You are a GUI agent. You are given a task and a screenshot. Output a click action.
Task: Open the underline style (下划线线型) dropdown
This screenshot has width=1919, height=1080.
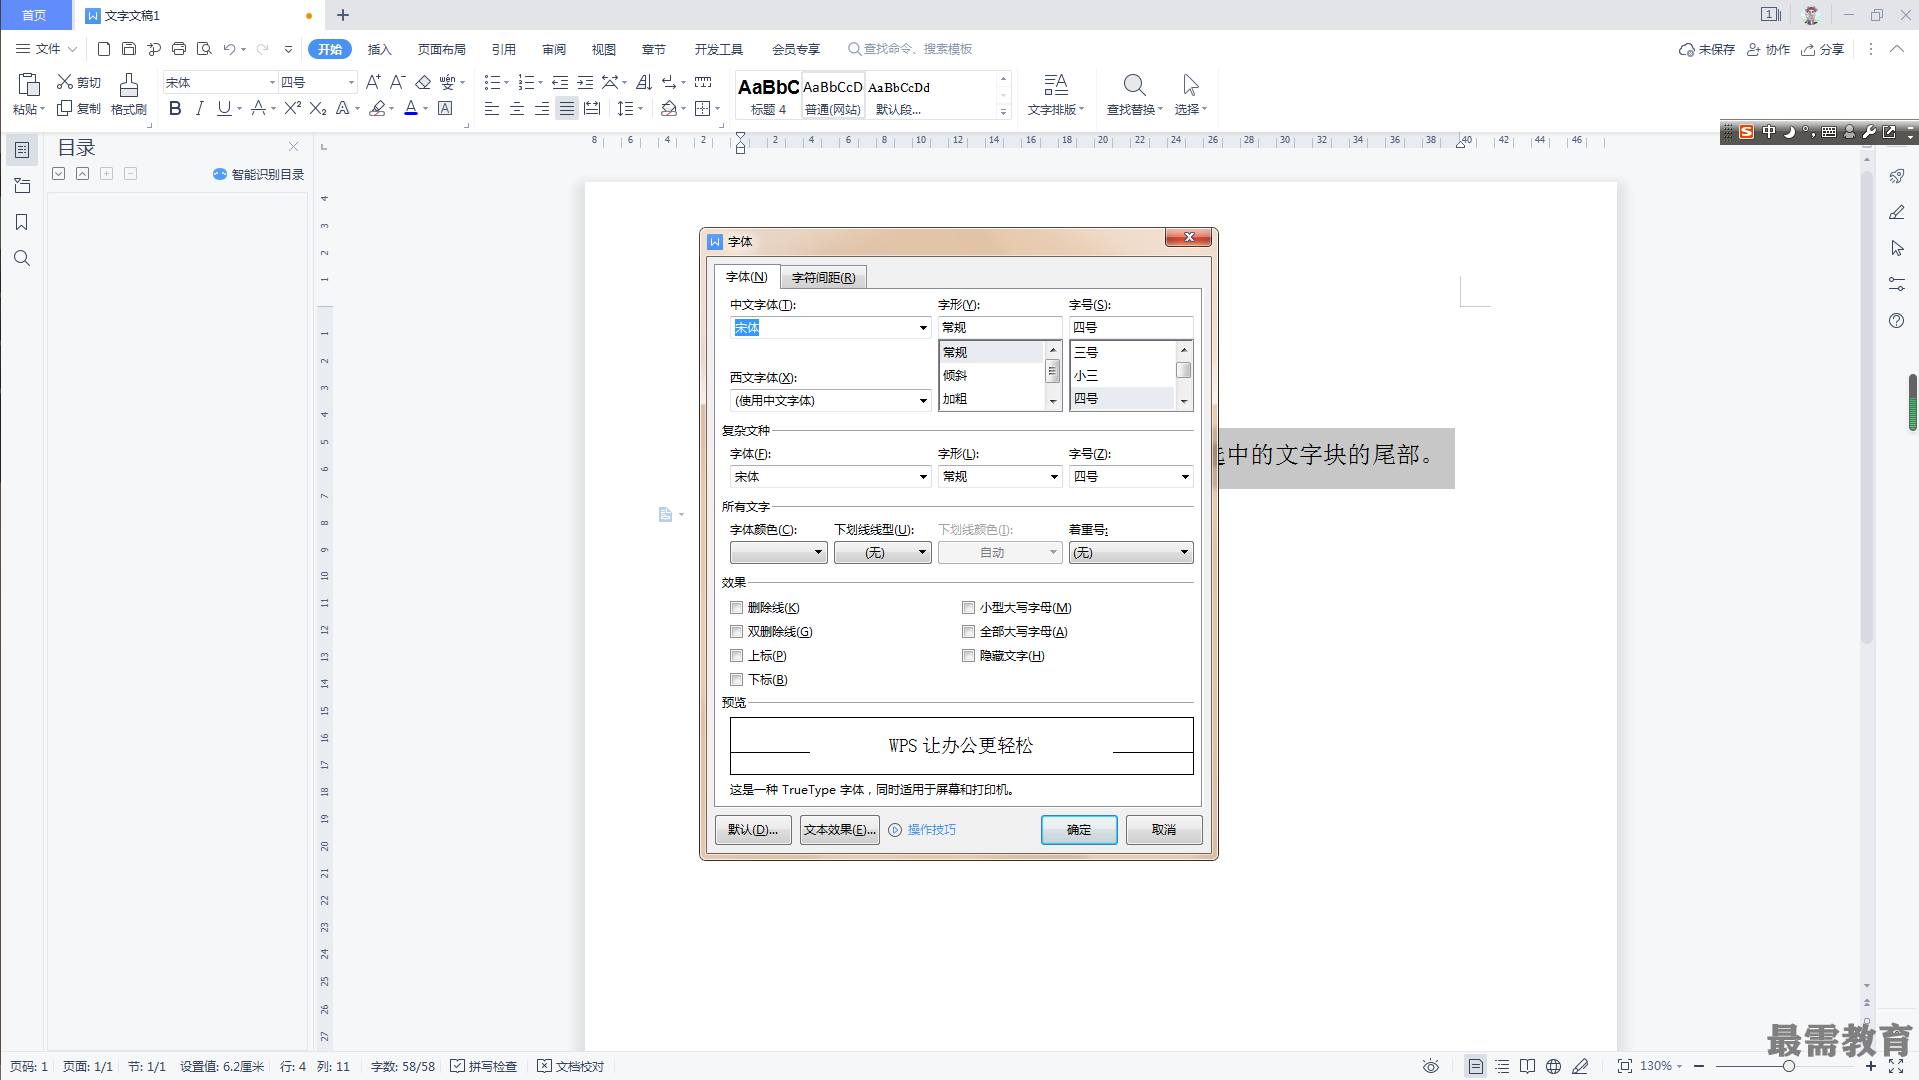(883, 553)
